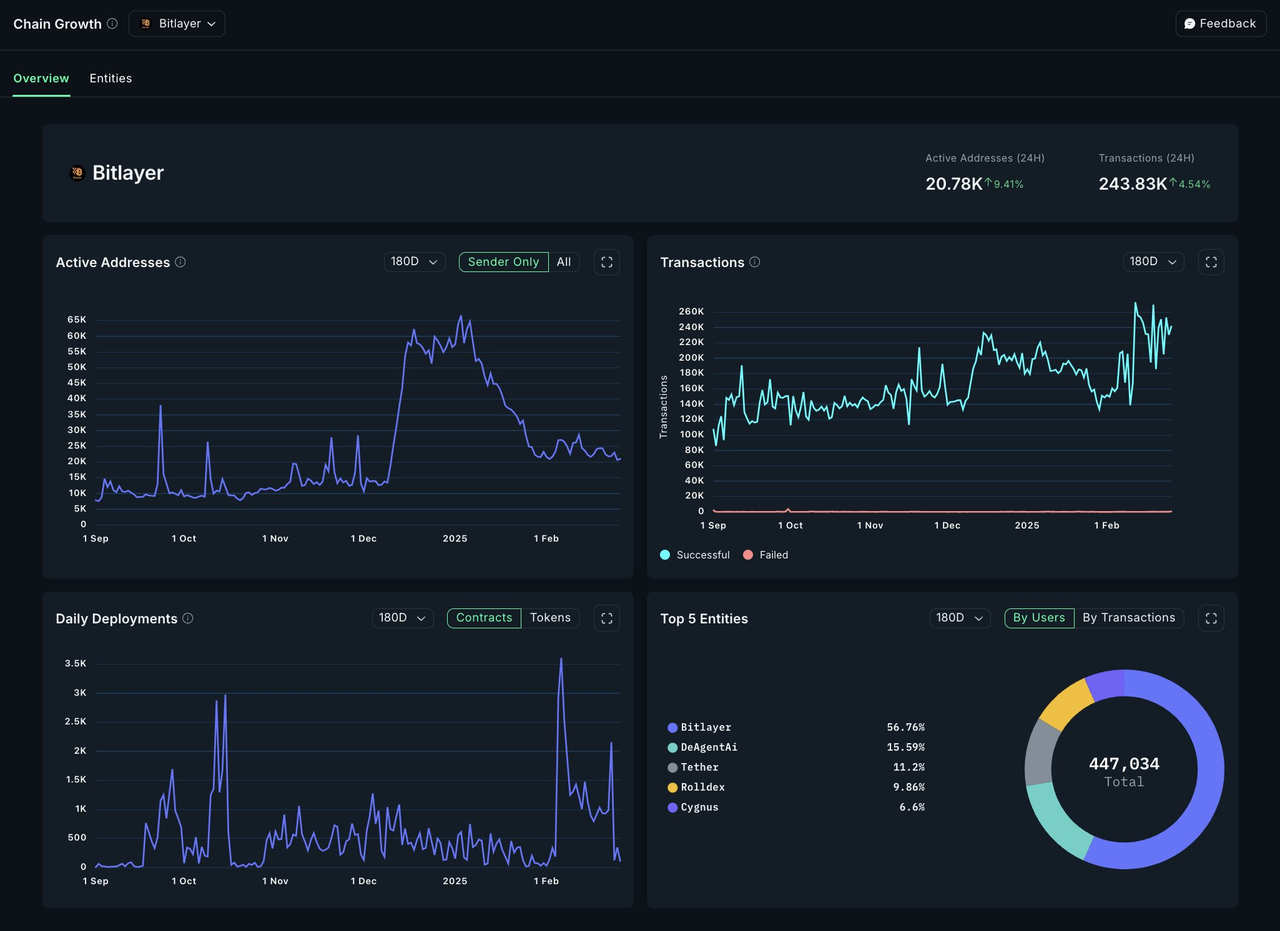Click info icon beside Transactions title
This screenshot has width=1280, height=931.
coord(755,262)
